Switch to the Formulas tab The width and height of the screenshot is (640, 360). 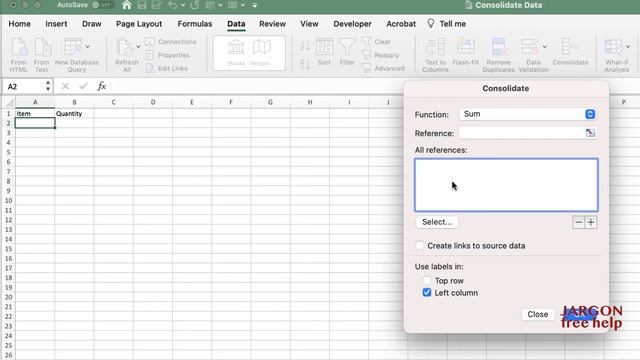[195, 24]
